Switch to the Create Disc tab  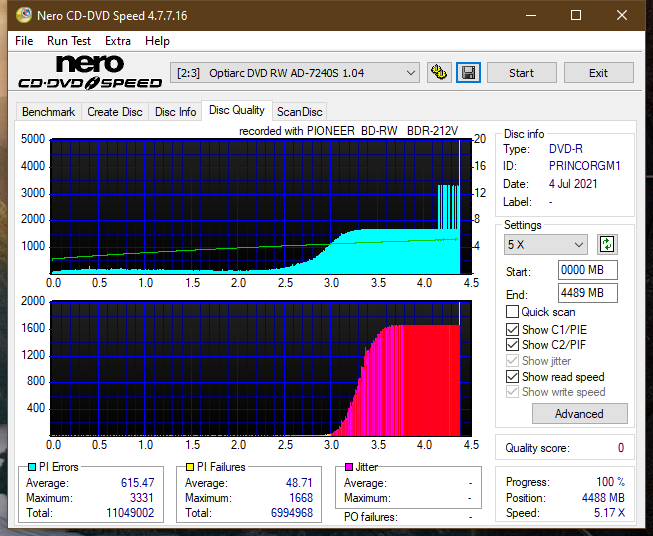pos(115,112)
